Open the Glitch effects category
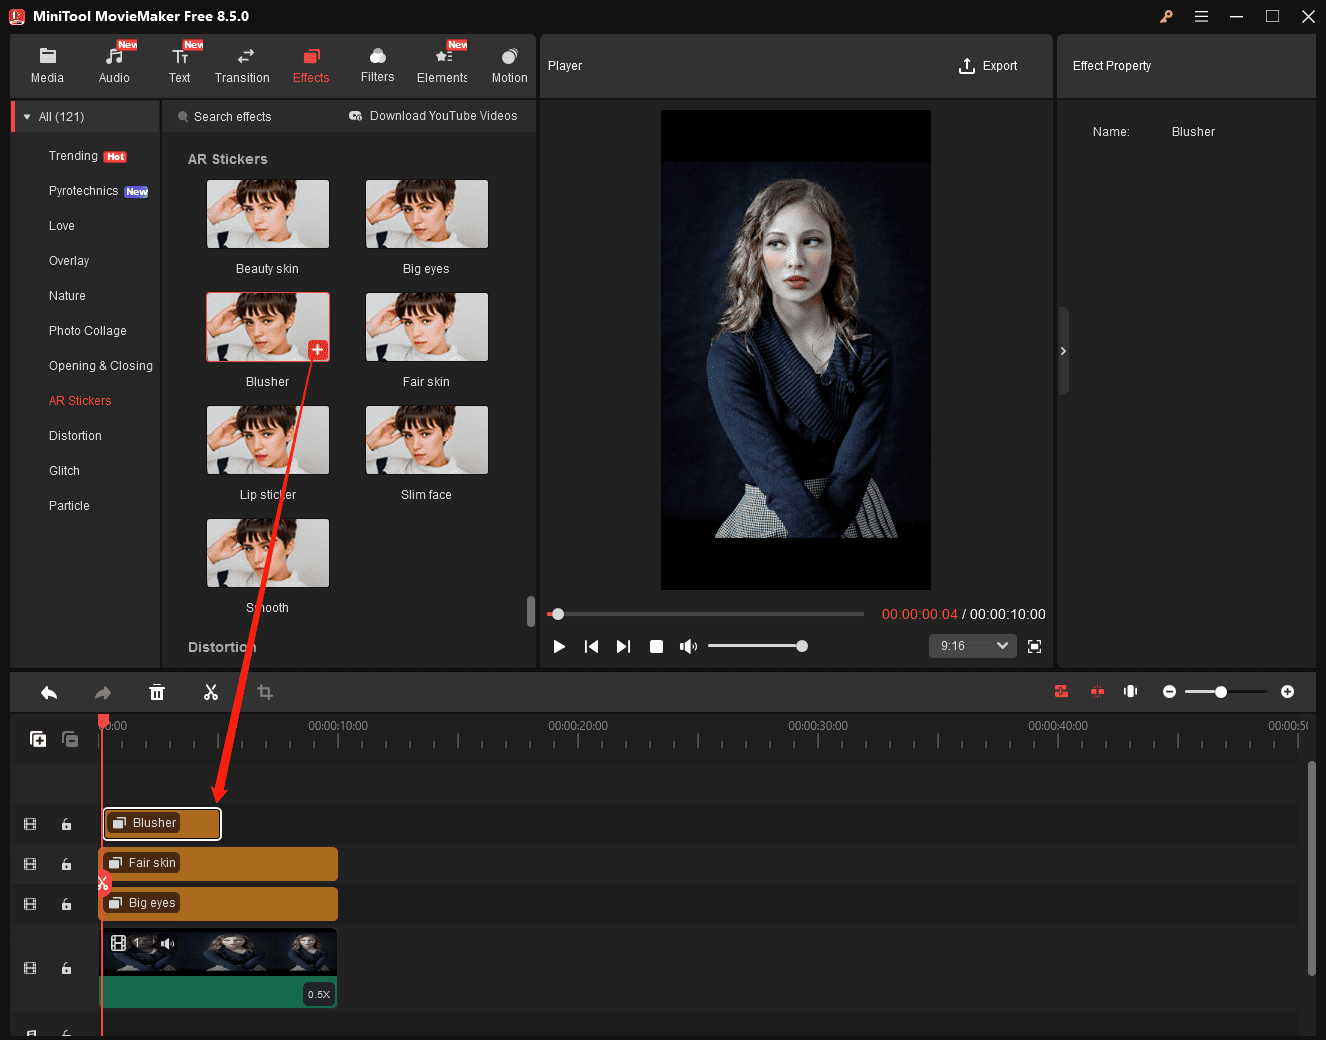Viewport: 1326px width, 1040px height. point(64,470)
